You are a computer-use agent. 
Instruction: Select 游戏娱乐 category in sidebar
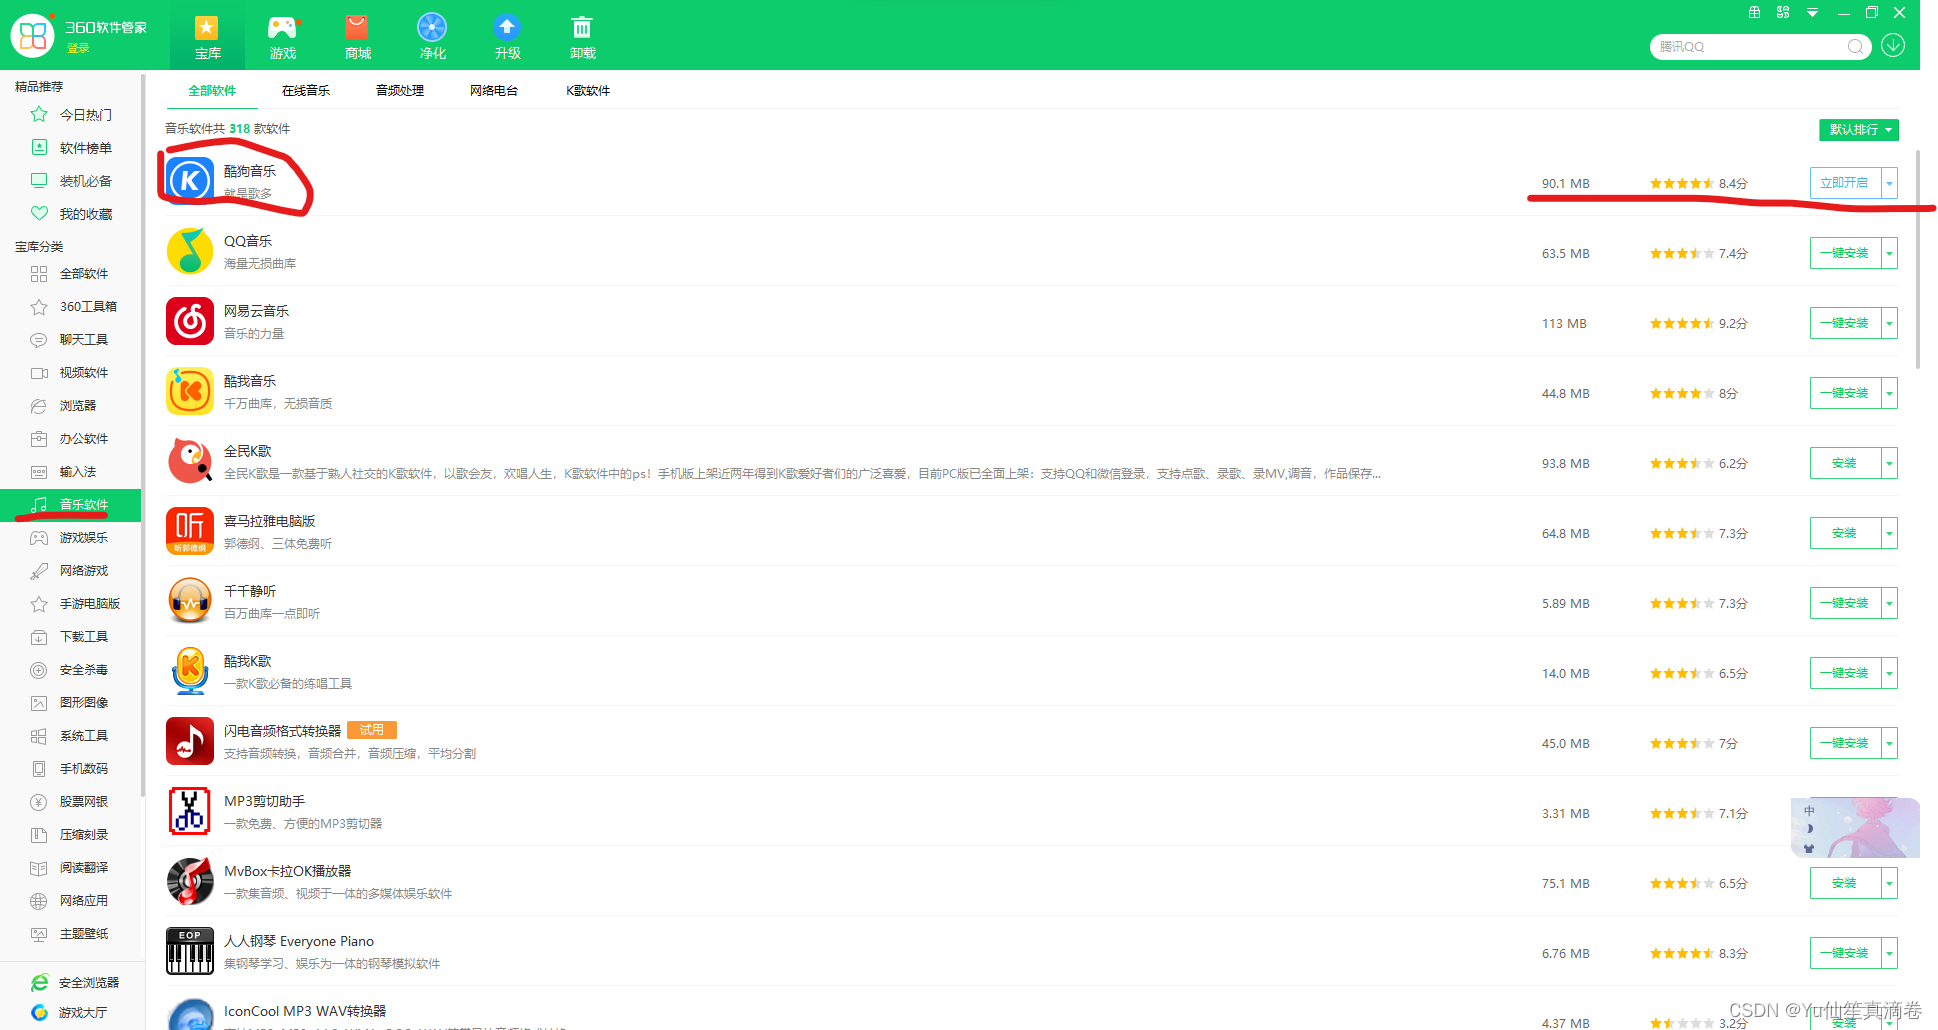coord(71,538)
